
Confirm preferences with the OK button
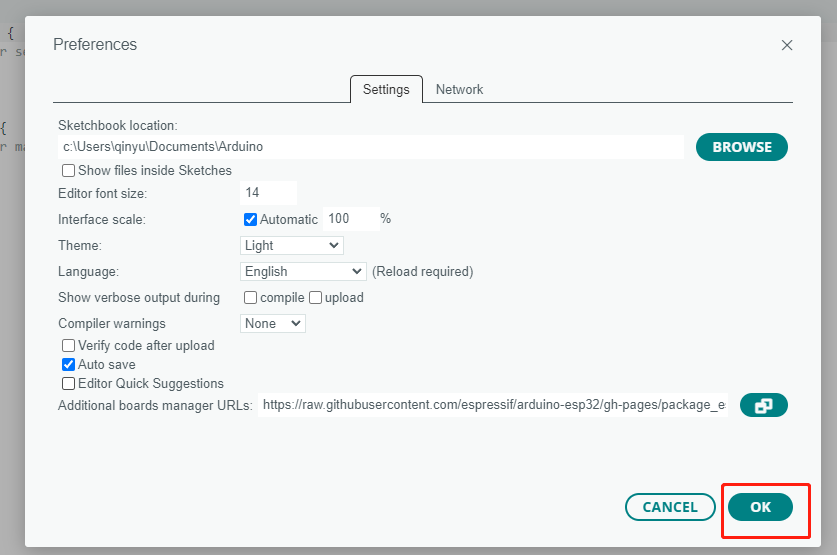pos(760,507)
